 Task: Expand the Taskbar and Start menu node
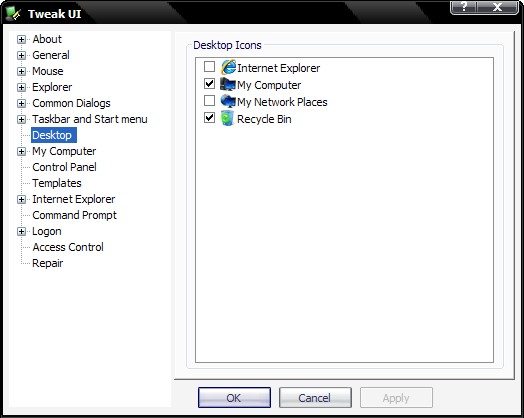[x=21, y=119]
